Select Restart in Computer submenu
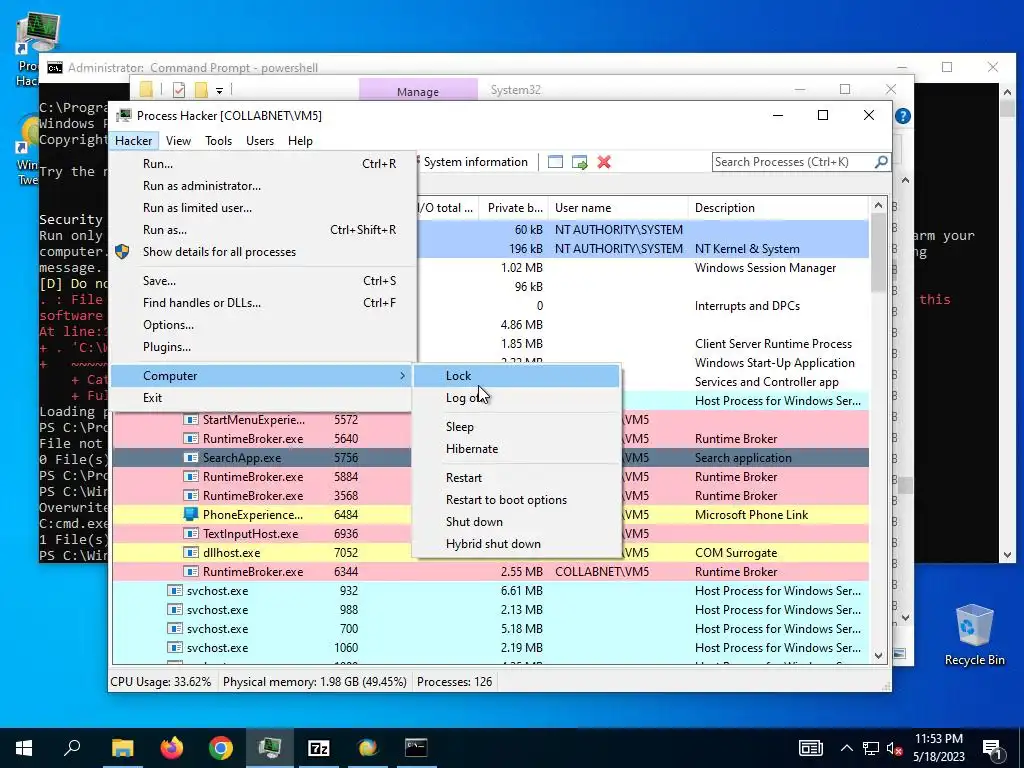Screen dimensions: 1024x768 [x=517, y=477]
